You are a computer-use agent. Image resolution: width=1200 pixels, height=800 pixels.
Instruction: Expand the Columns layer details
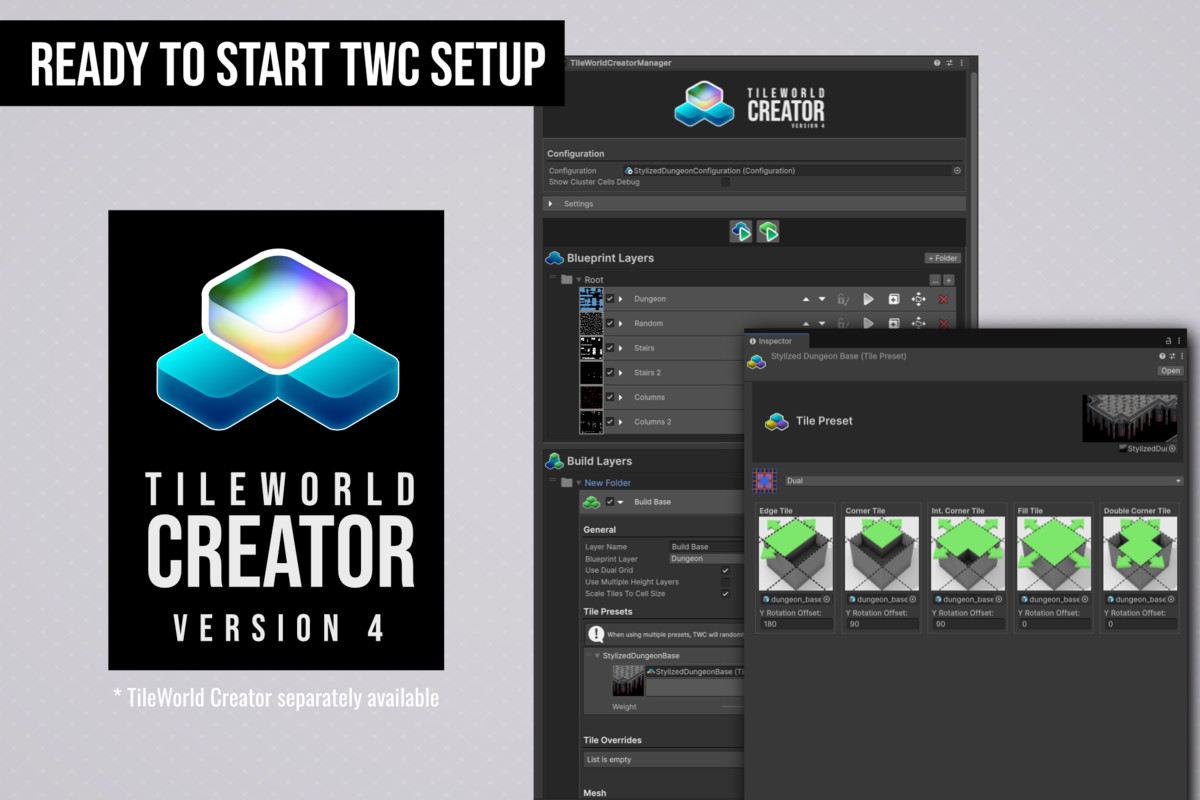tap(621, 397)
